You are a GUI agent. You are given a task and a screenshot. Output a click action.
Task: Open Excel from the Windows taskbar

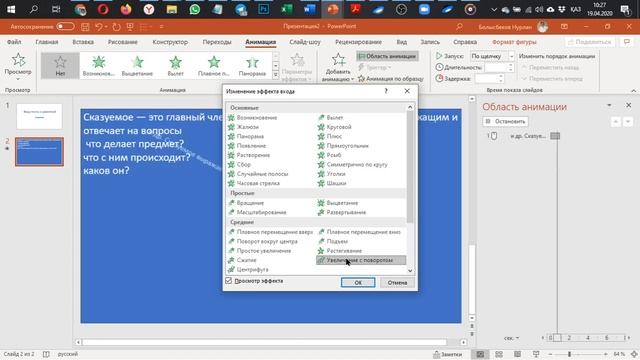click(x=287, y=9)
